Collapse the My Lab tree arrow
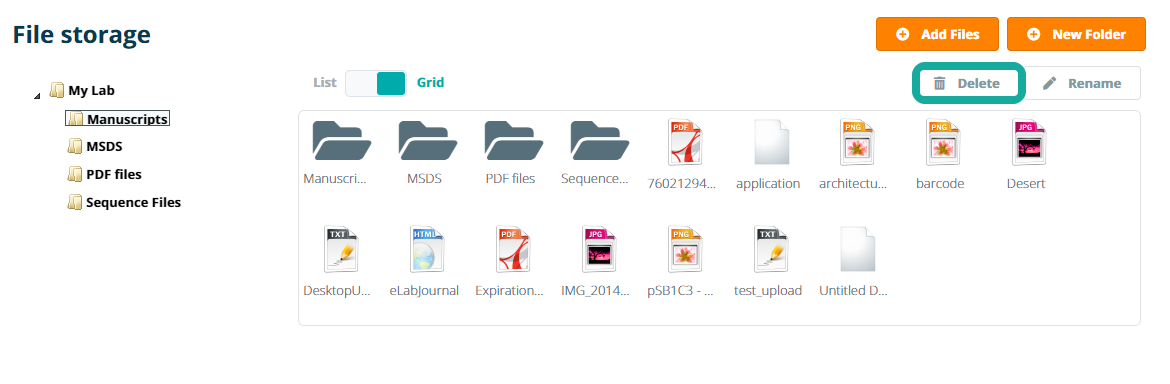The height and width of the screenshot is (384, 1170). point(38,94)
